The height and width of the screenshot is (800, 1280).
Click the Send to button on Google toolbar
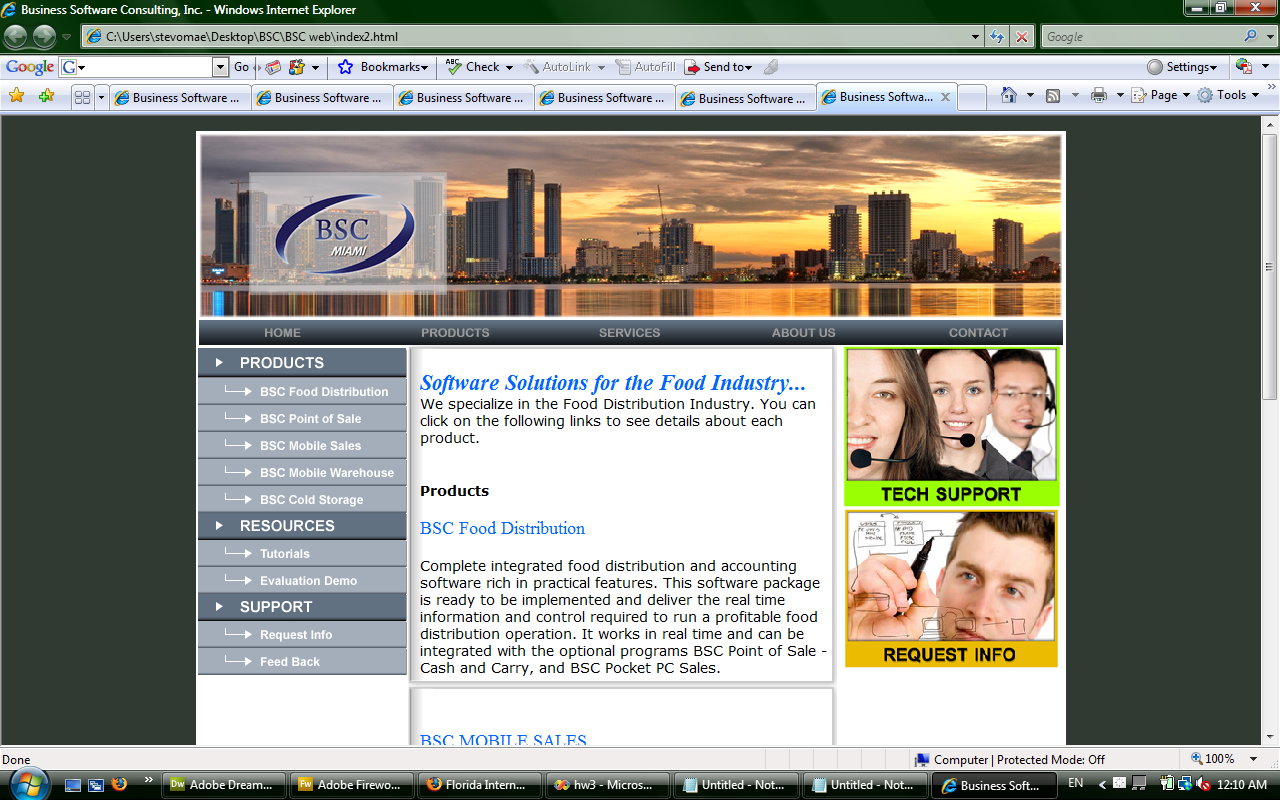718,67
